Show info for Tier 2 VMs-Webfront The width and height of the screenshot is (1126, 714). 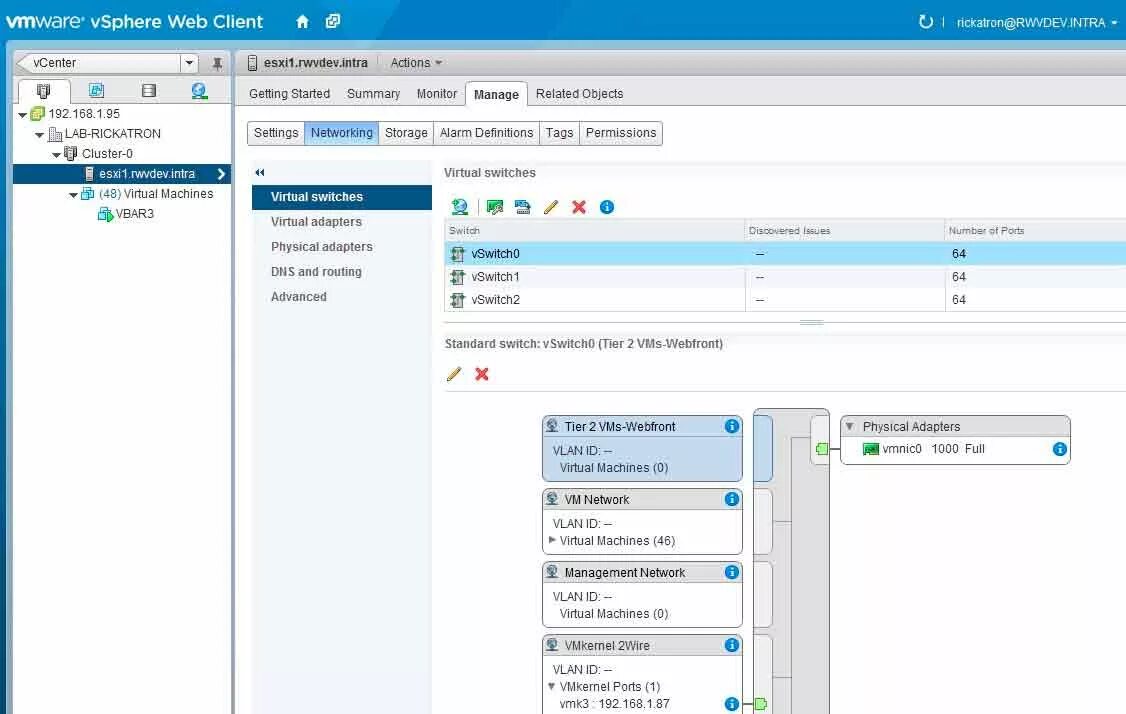pyautogui.click(x=732, y=426)
